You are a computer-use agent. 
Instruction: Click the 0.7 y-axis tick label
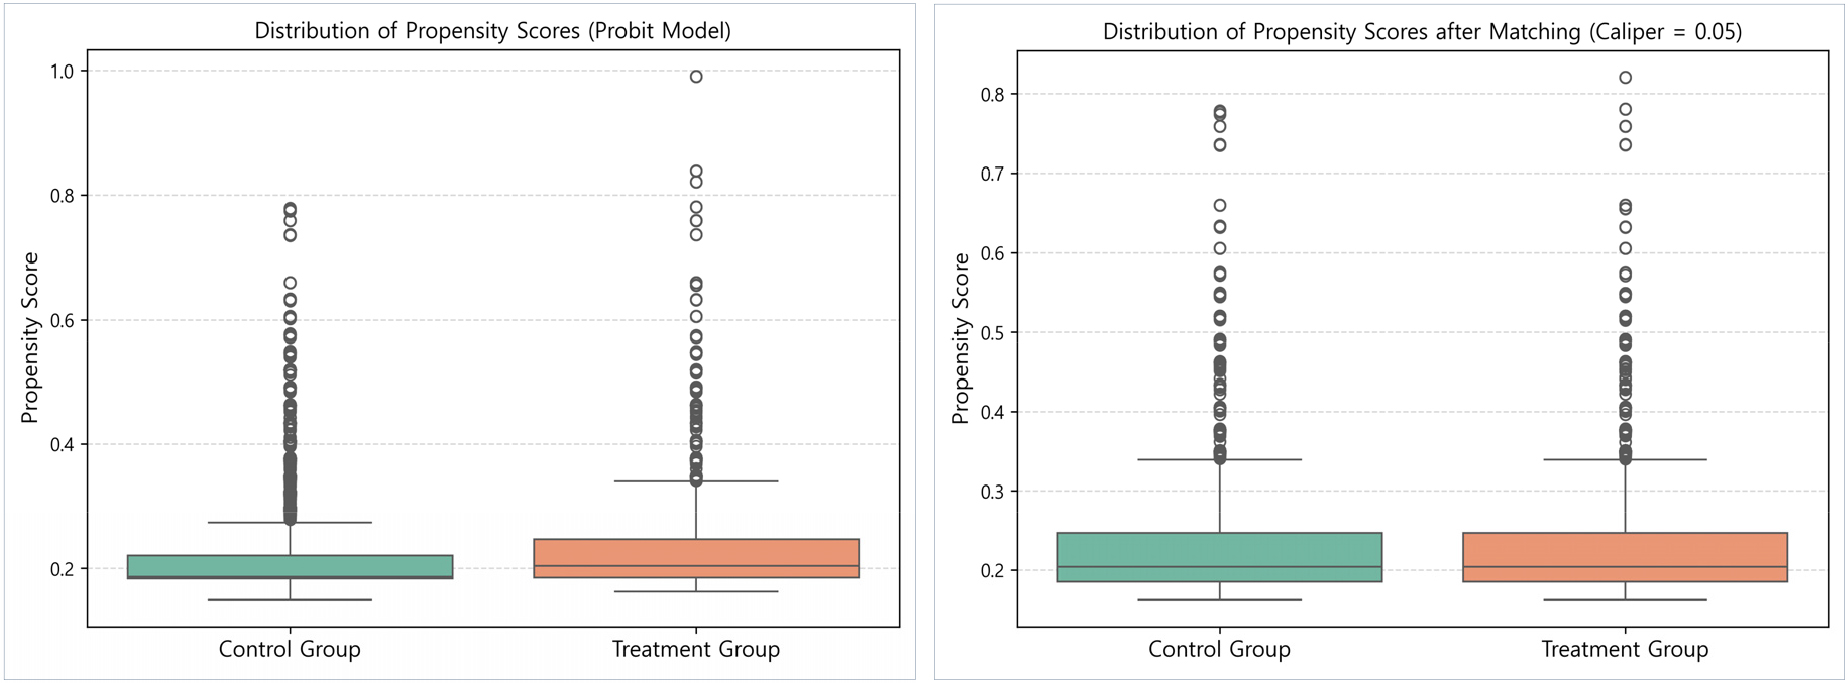pyautogui.click(x=991, y=174)
